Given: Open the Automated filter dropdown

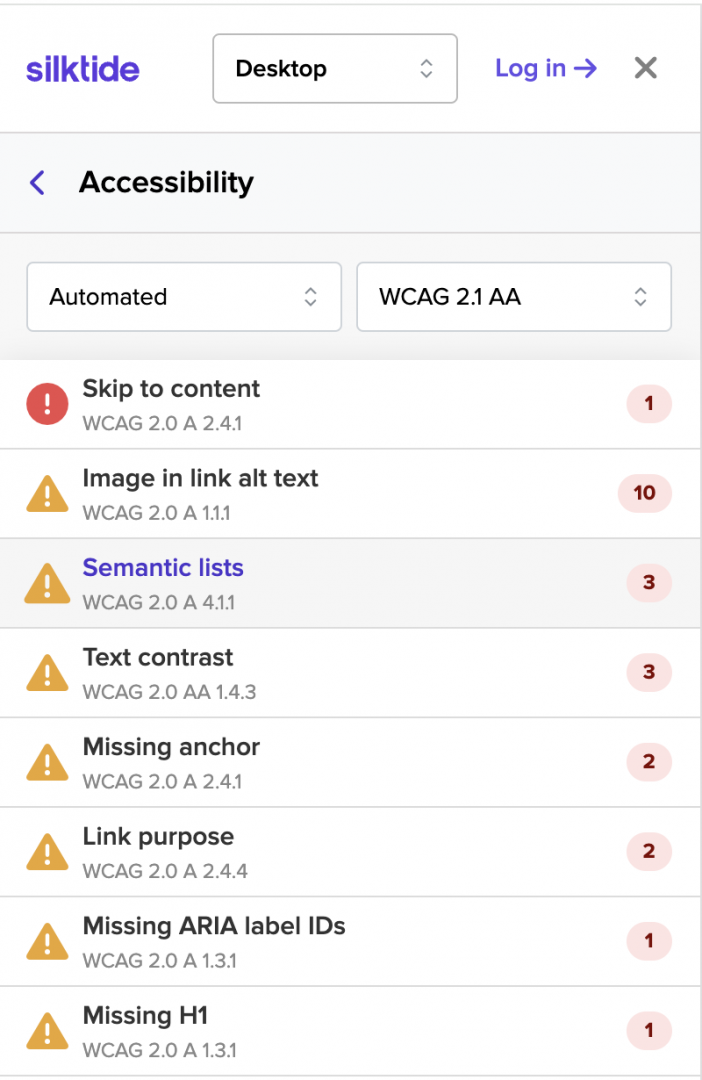Looking at the screenshot, I should click(183, 297).
